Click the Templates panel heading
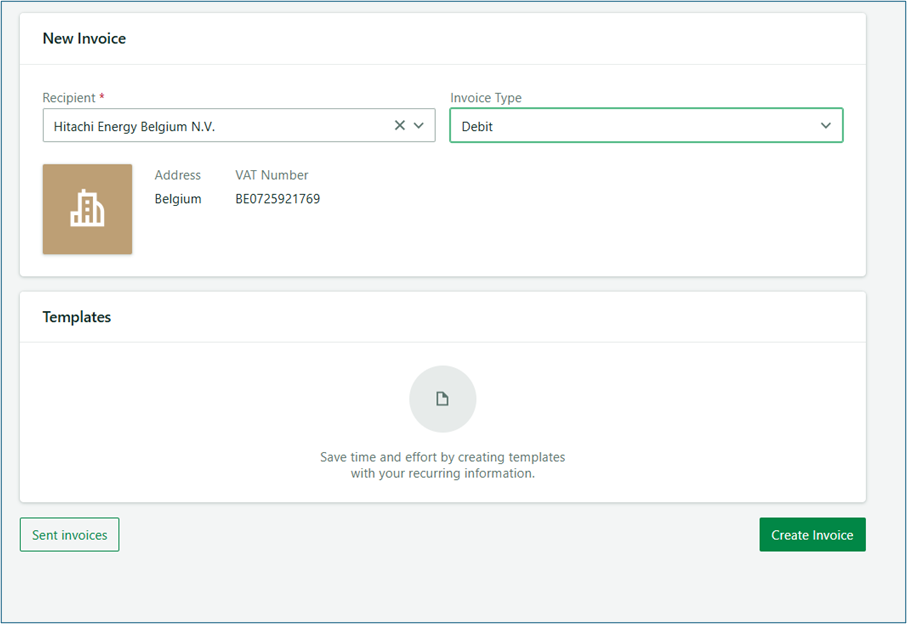This screenshot has width=907, height=624. (x=76, y=317)
